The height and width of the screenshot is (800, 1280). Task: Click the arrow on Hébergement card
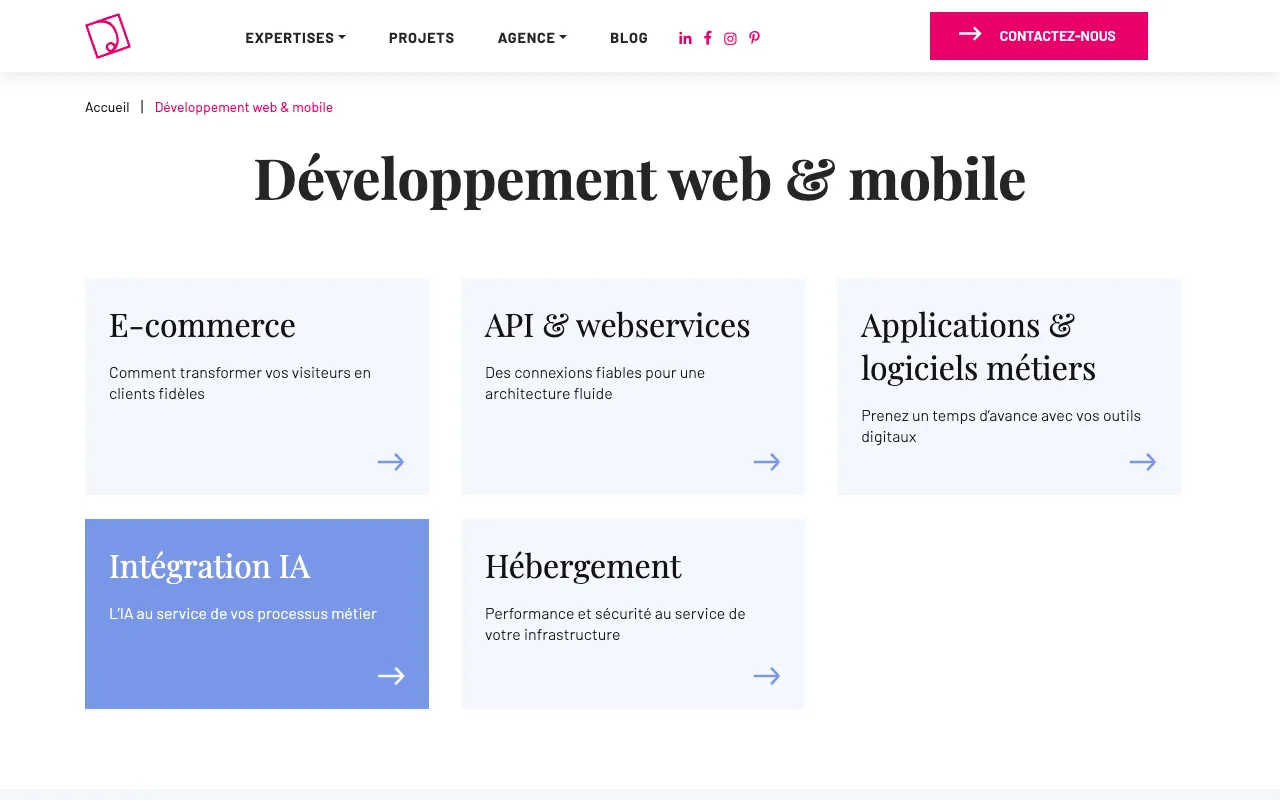click(x=767, y=676)
